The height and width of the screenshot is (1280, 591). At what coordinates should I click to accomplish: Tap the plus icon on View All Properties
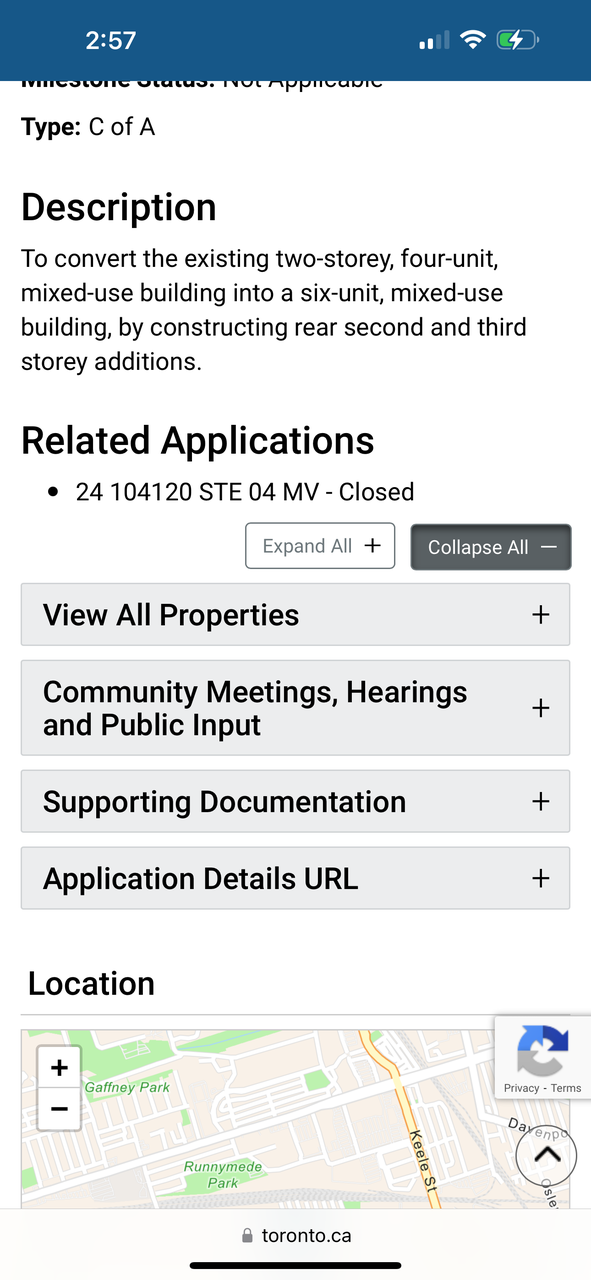[x=541, y=615]
